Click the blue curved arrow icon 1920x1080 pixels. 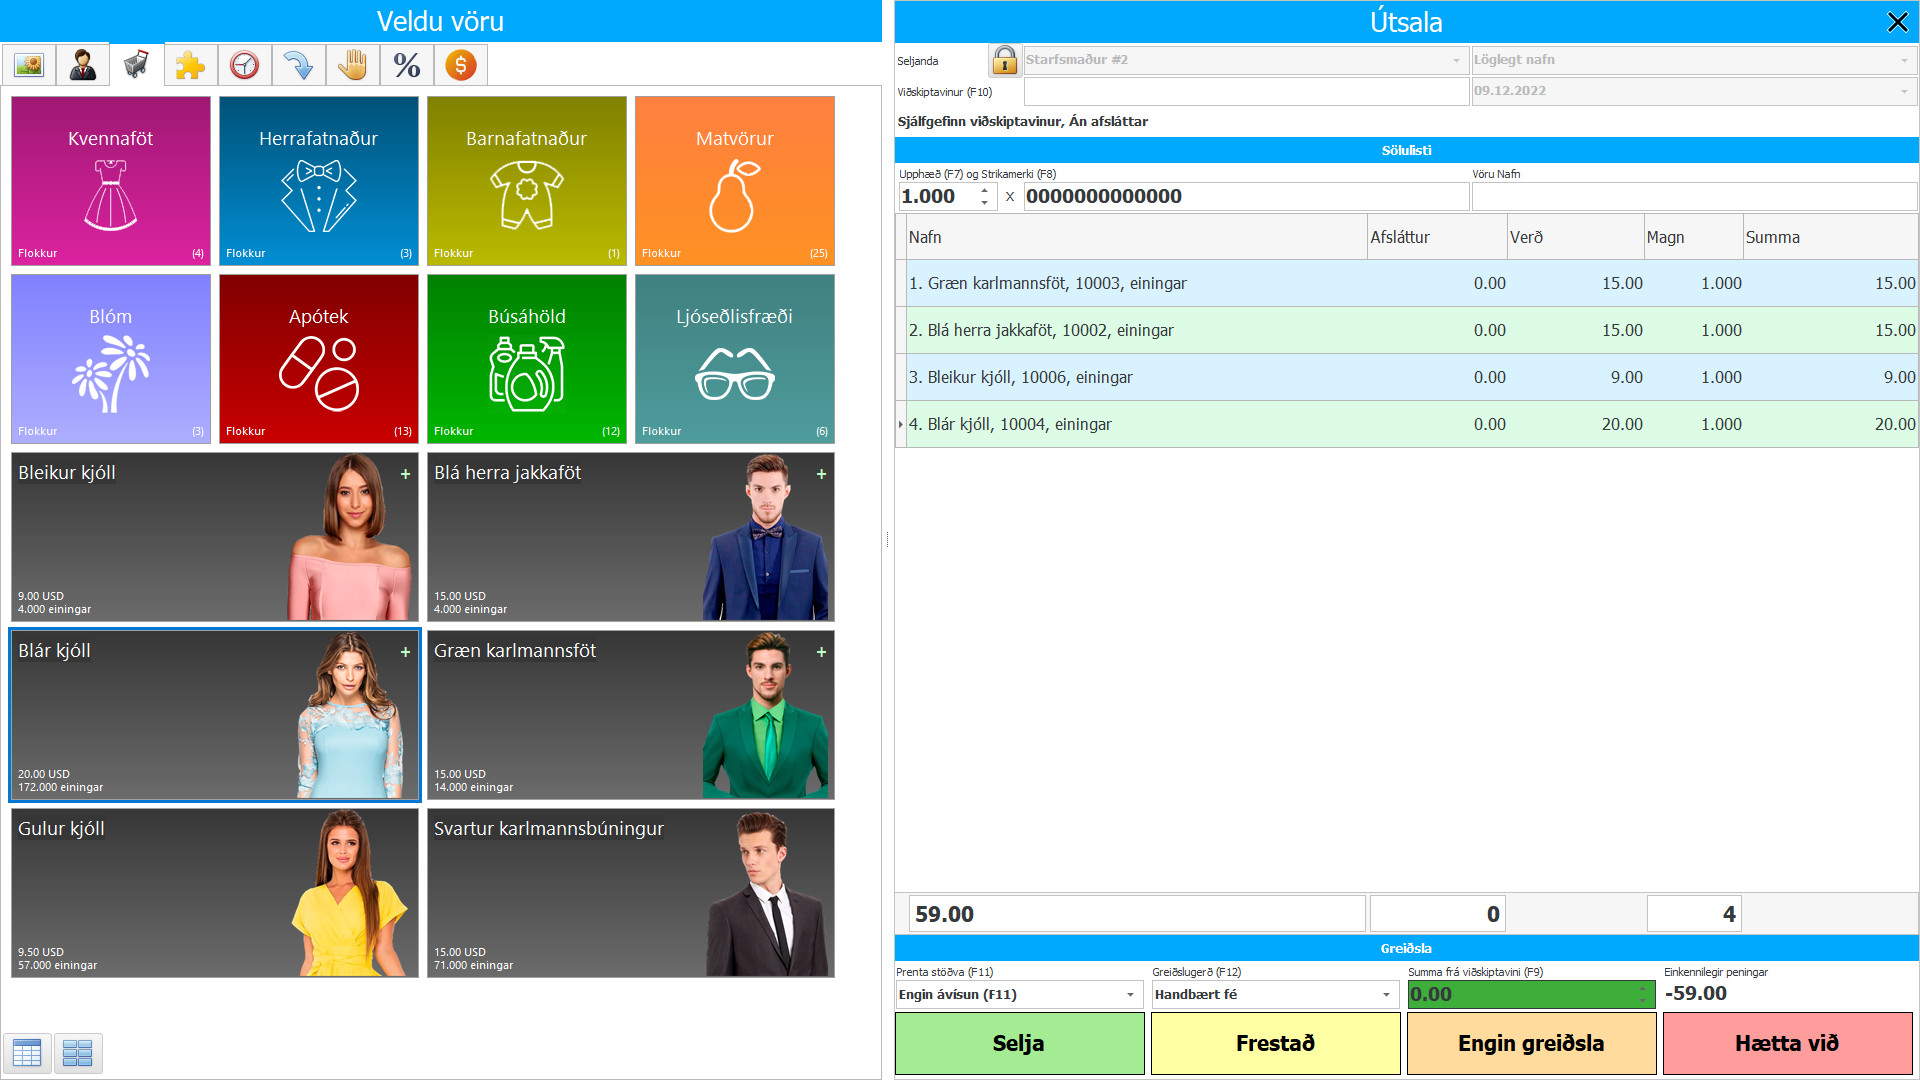[298, 66]
